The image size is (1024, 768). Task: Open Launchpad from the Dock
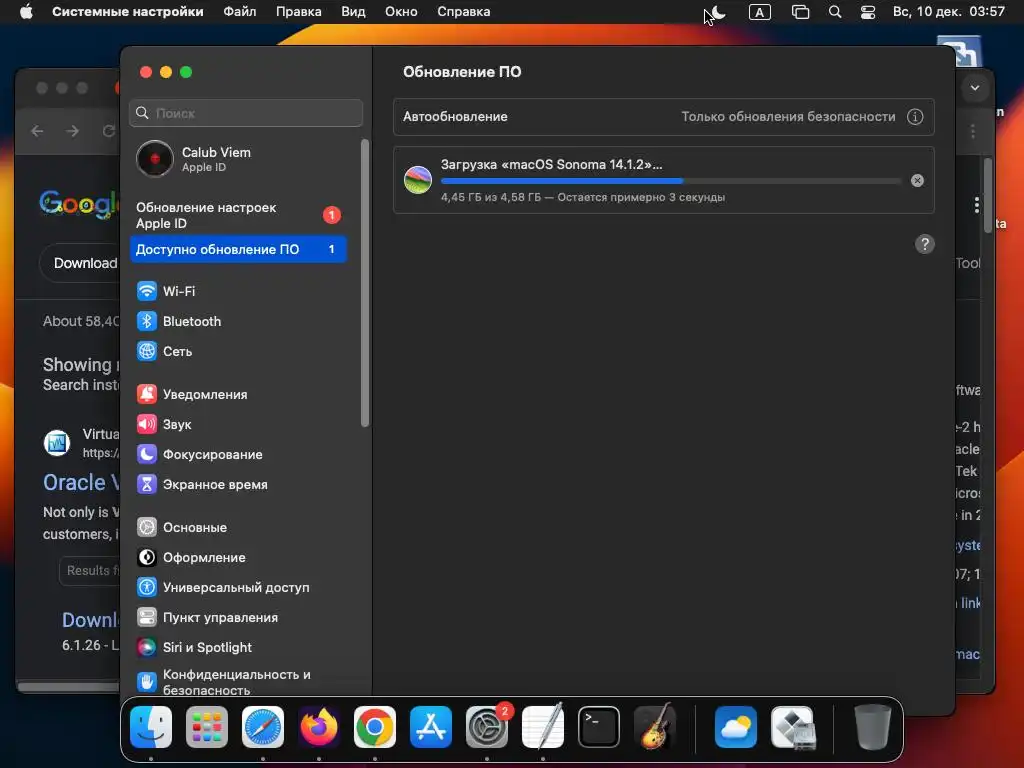pos(206,727)
